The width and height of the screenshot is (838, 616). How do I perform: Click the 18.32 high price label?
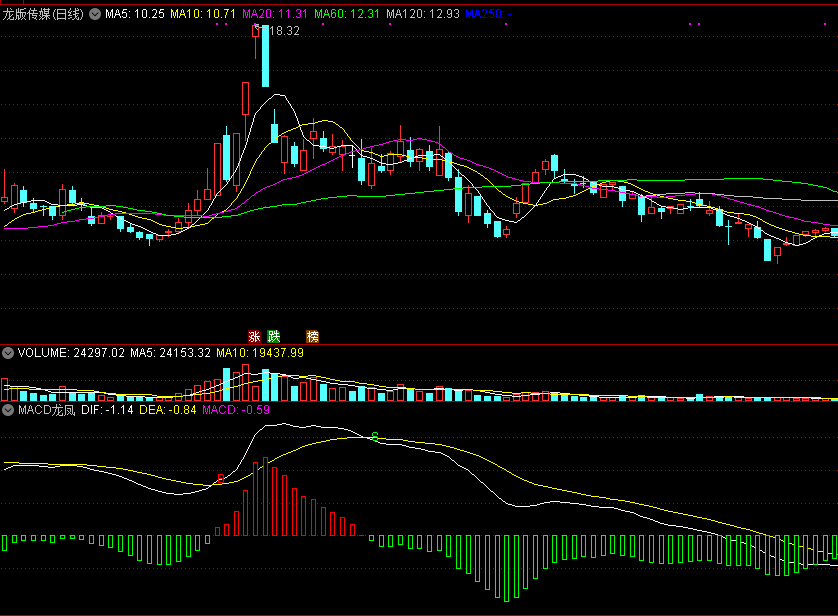coord(284,31)
